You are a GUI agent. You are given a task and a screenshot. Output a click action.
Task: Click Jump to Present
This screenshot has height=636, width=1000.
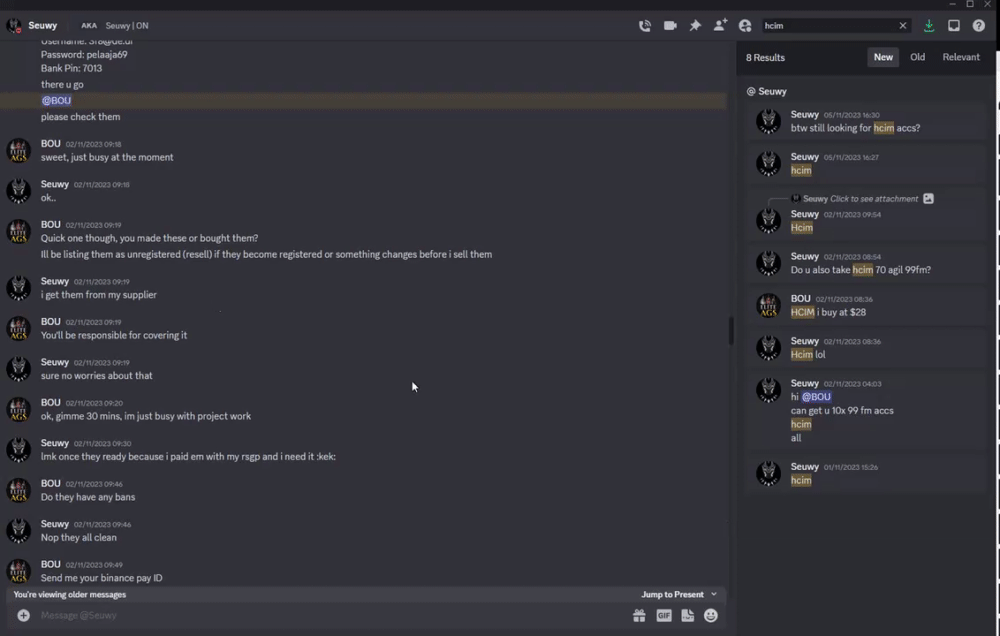point(672,595)
